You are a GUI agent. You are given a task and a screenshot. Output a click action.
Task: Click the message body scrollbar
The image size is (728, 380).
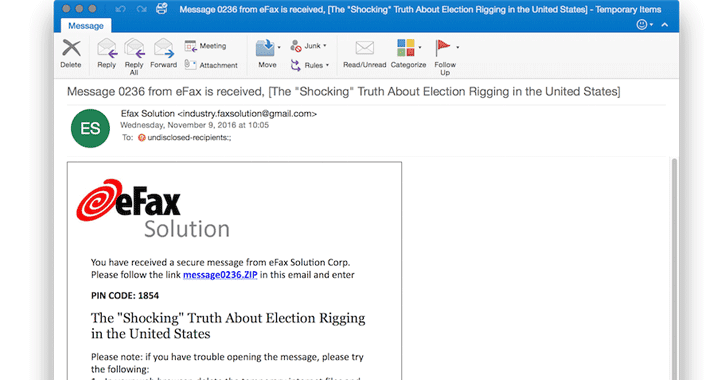[x=674, y=269]
